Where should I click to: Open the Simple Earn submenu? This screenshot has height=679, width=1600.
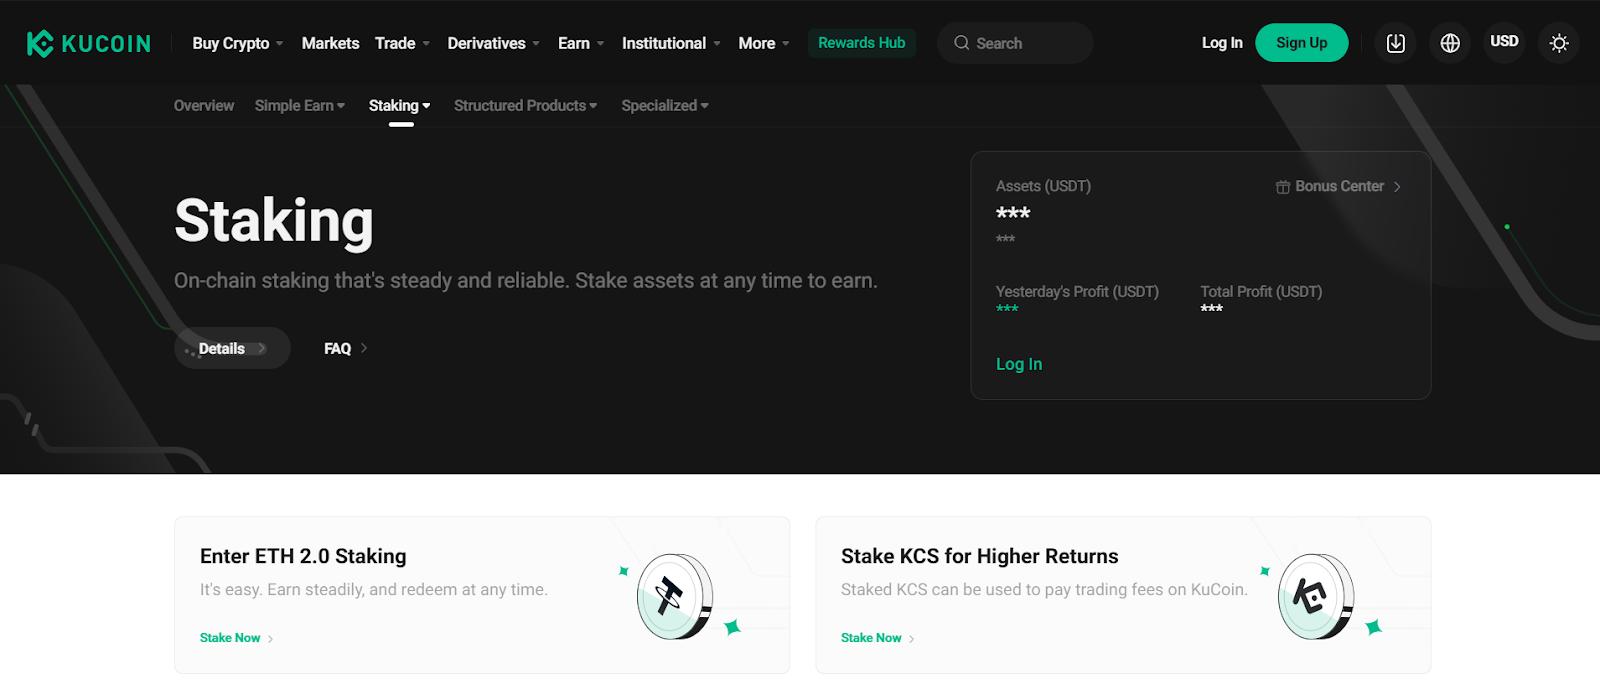pyautogui.click(x=299, y=106)
